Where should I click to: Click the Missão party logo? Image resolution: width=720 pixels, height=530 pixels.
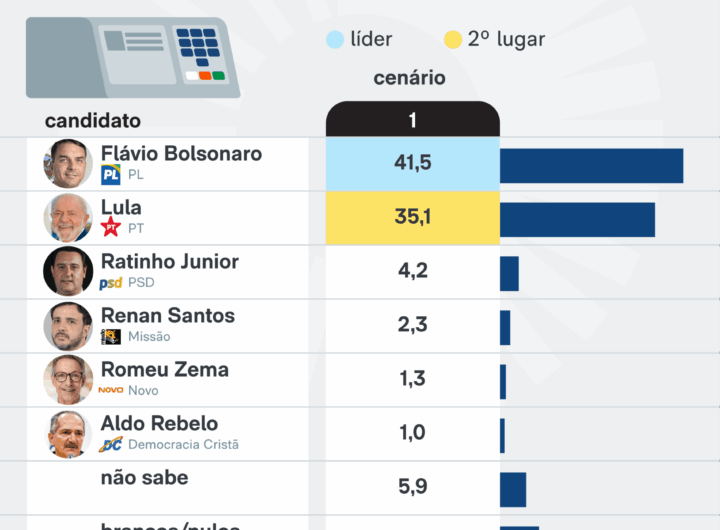point(111,336)
